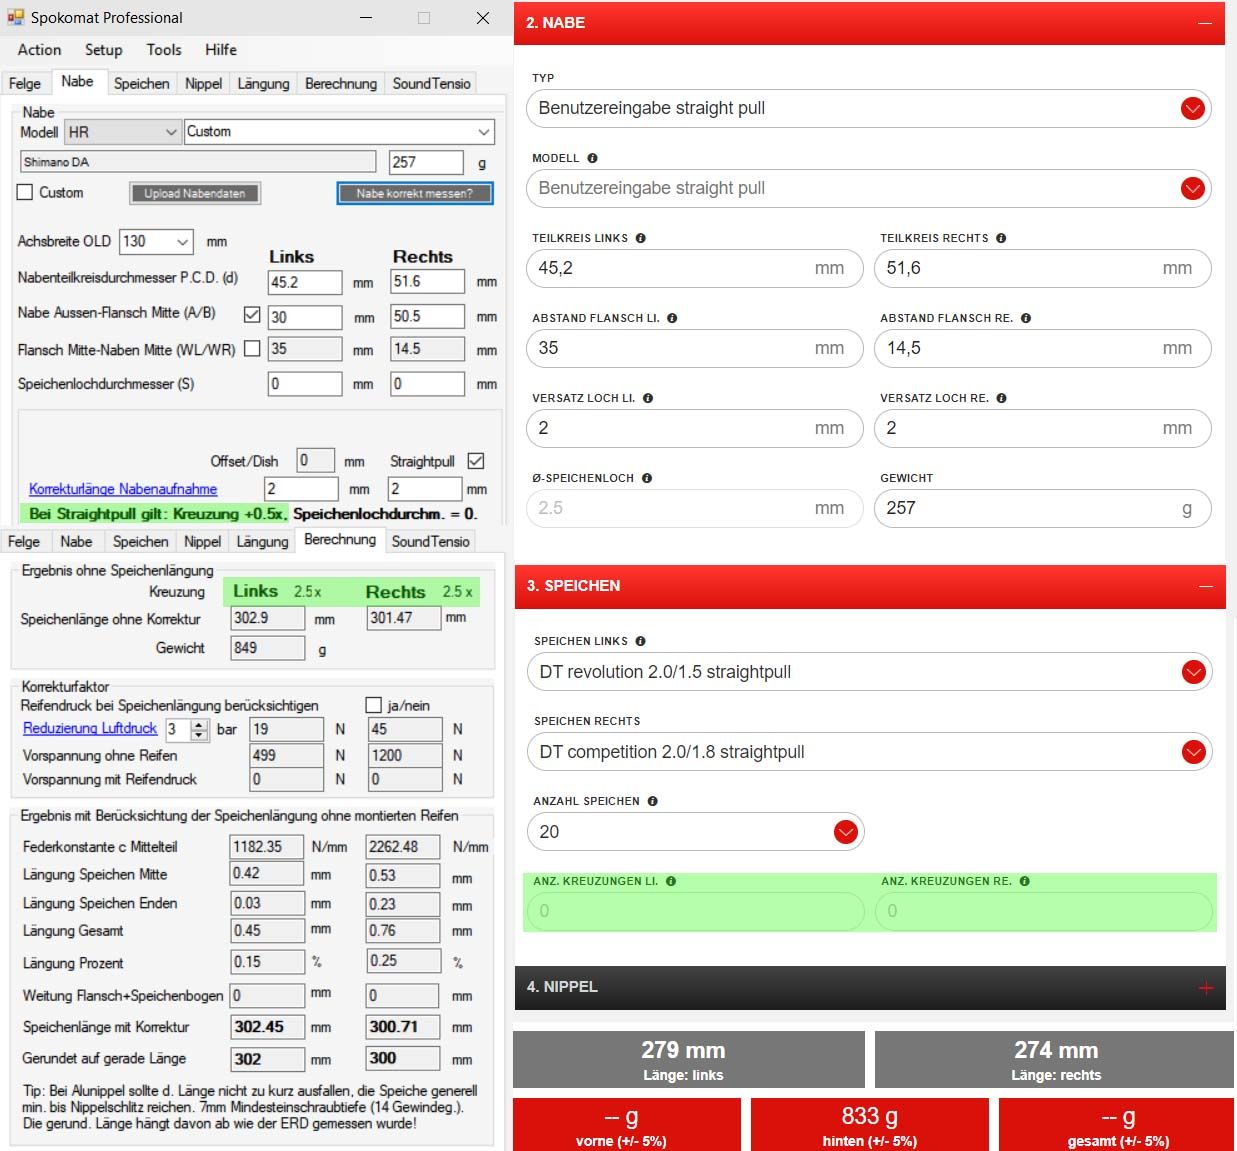Switch to the SoundTensio tab at top
Viewport: 1237px width, 1151px height.
pyautogui.click(x=431, y=84)
